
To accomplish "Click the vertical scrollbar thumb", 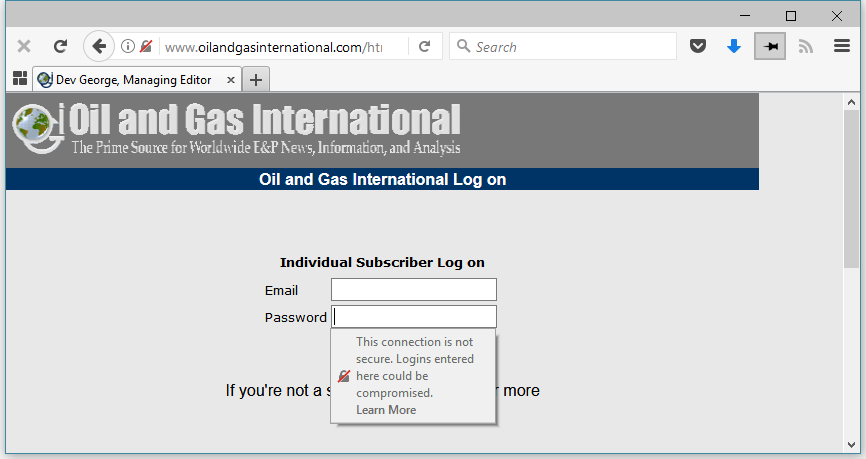I will click(851, 189).
